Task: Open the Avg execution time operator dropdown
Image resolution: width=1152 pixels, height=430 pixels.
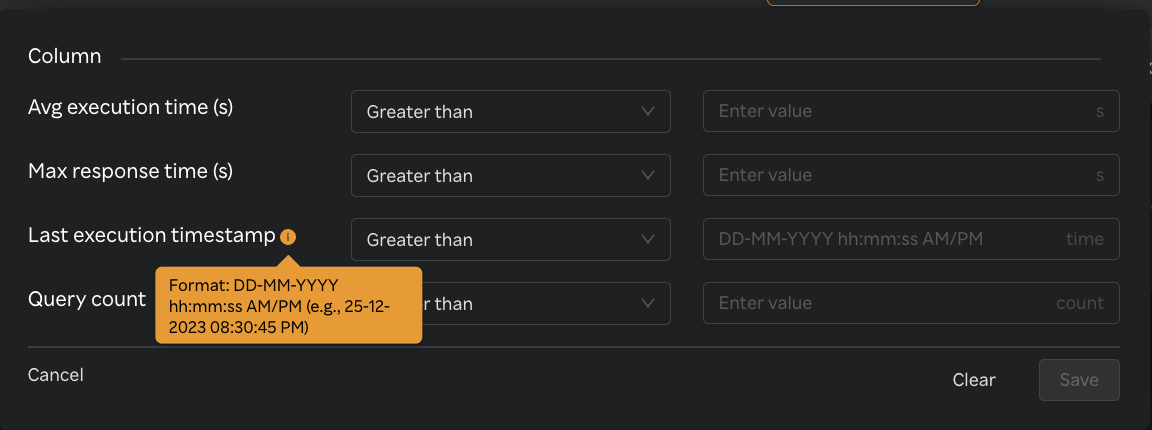Action: (x=510, y=112)
